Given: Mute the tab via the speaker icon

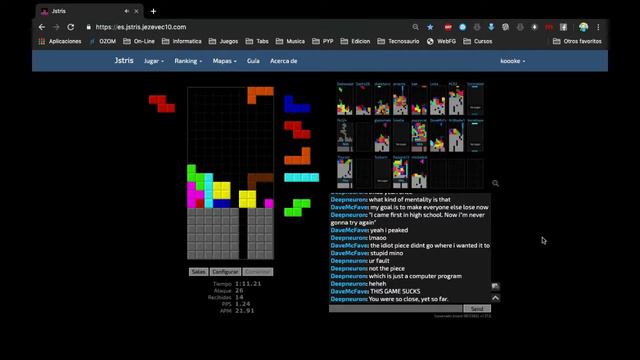Looking at the screenshot, I should (127, 11).
